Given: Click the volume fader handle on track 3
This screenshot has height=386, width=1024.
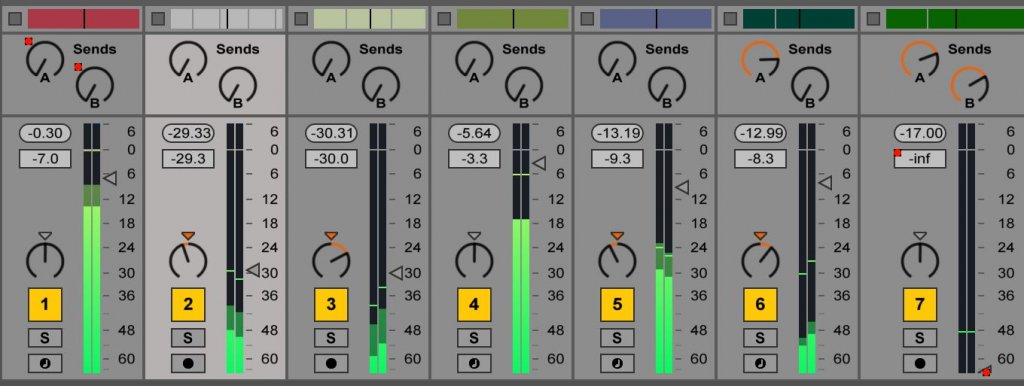Looking at the screenshot, I should click(x=396, y=273).
